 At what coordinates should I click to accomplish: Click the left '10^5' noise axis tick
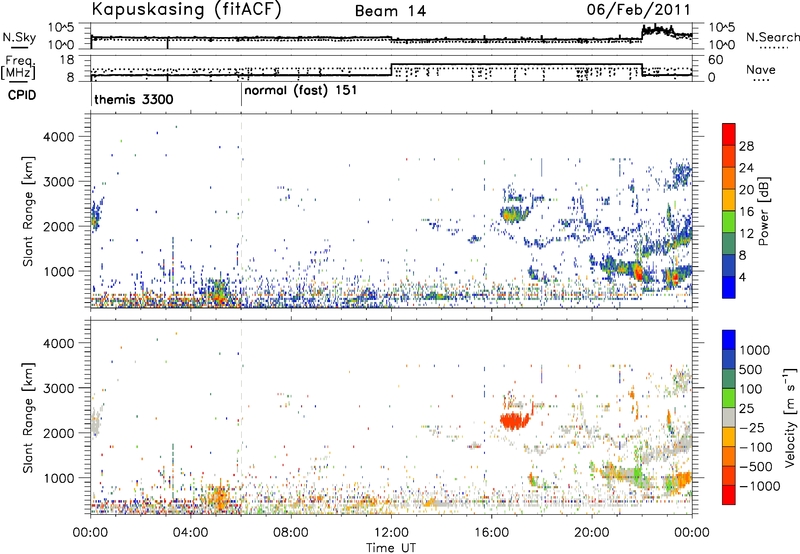click(x=62, y=28)
